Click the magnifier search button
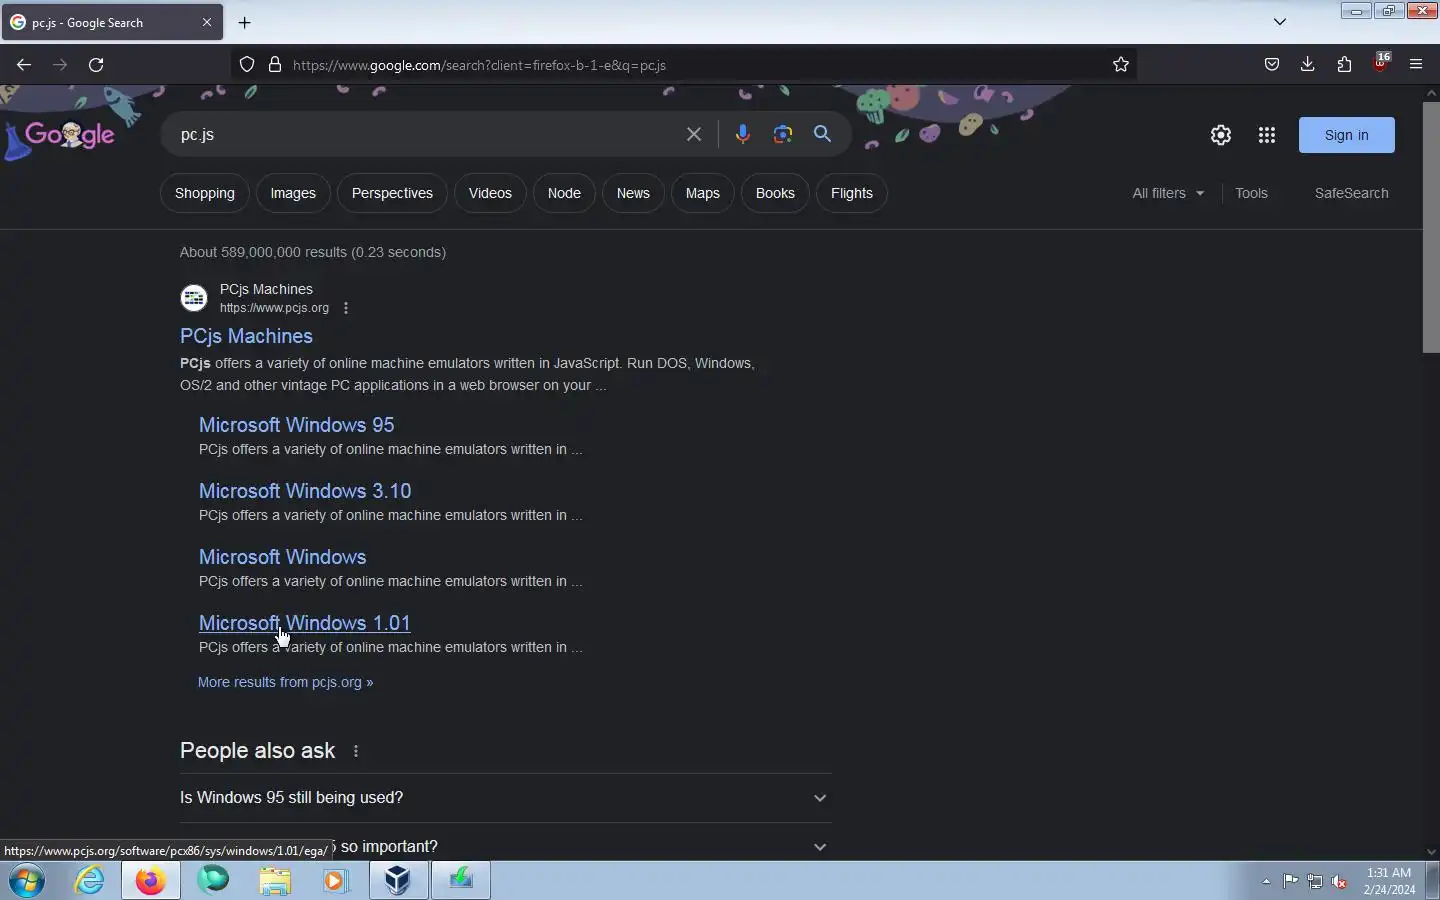1440x900 pixels. [x=823, y=134]
